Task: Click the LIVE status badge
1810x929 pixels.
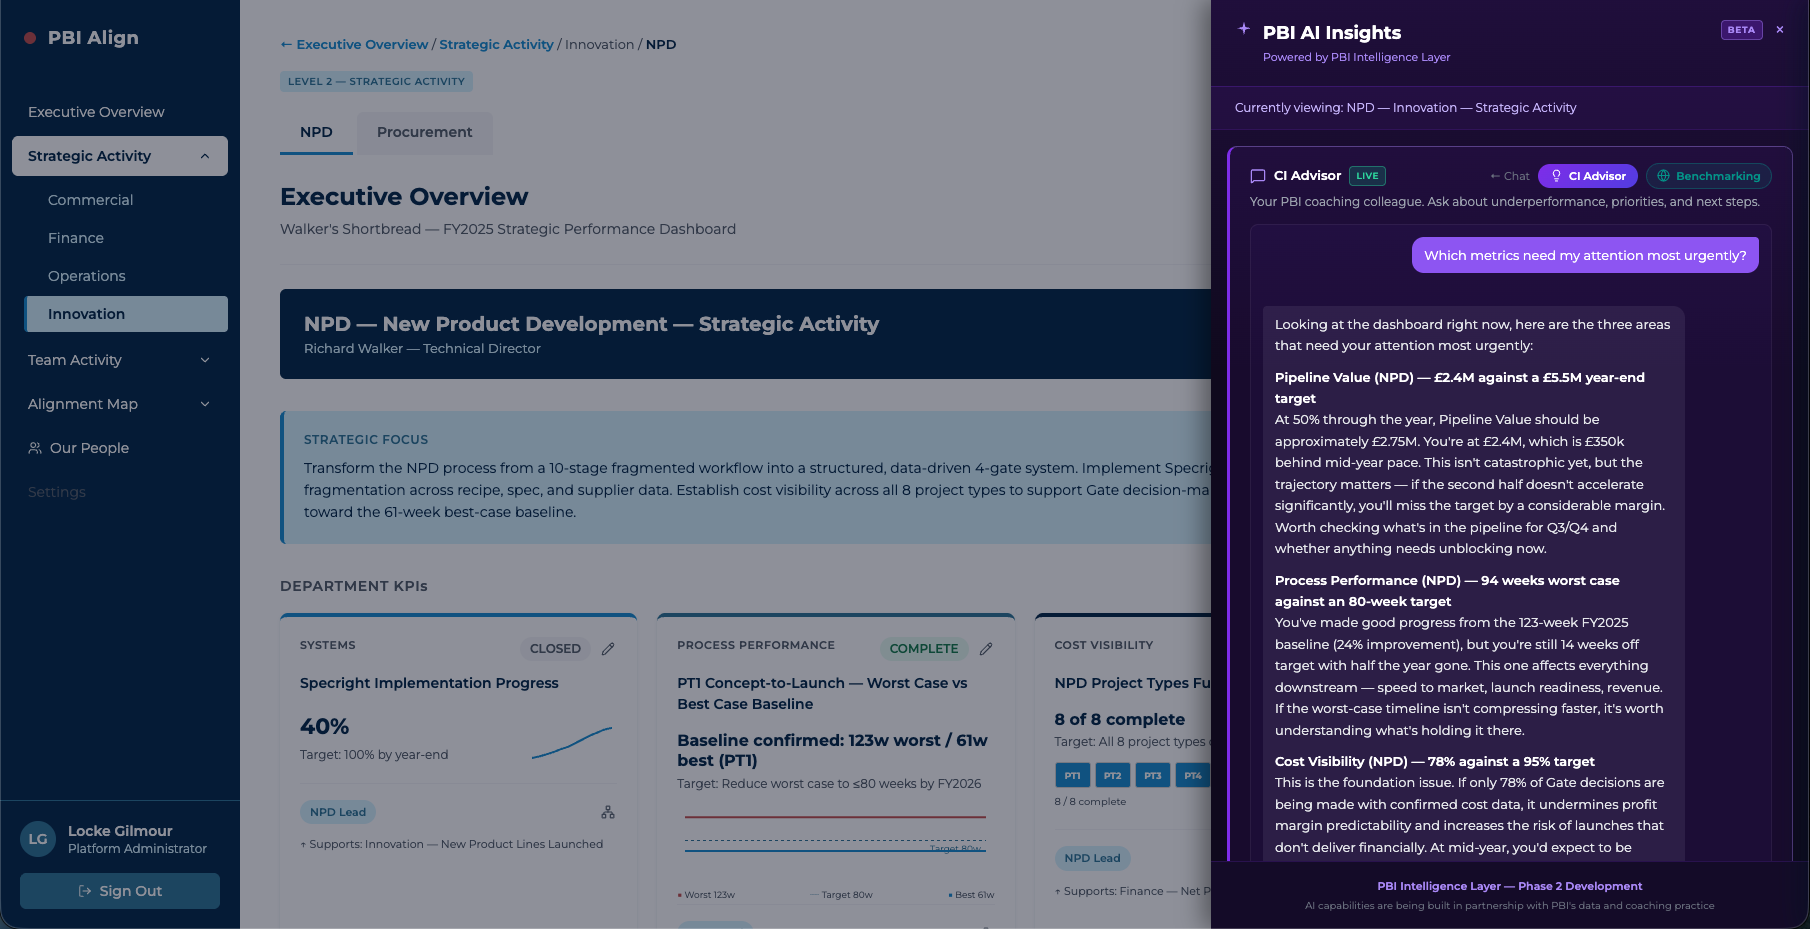Action: [x=1367, y=176]
